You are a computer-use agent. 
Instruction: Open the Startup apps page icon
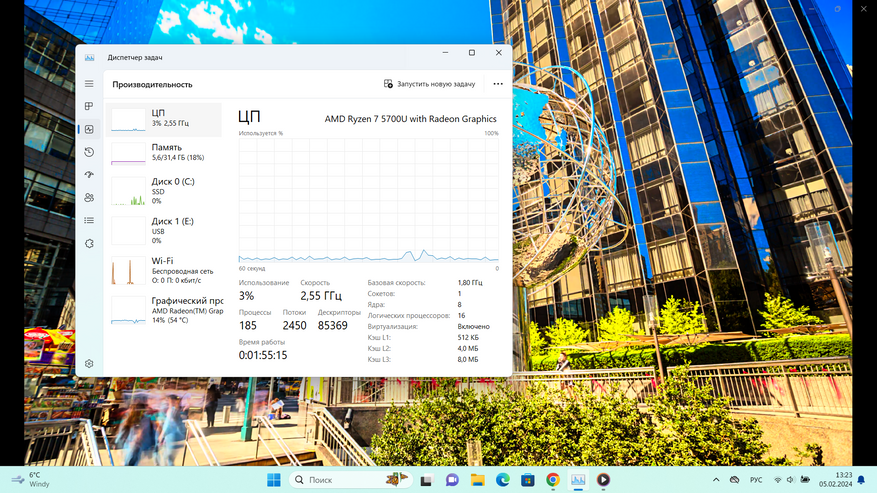click(x=89, y=175)
